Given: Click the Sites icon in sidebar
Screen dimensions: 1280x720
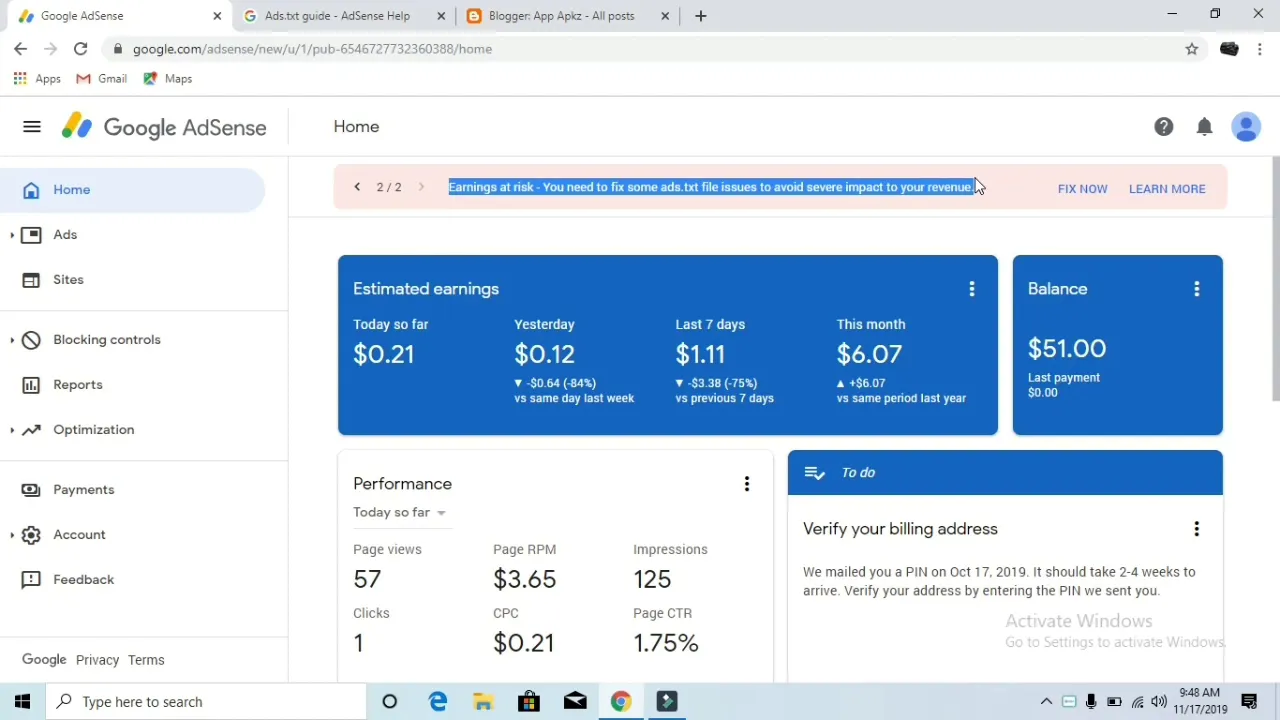Looking at the screenshot, I should pos(32,280).
